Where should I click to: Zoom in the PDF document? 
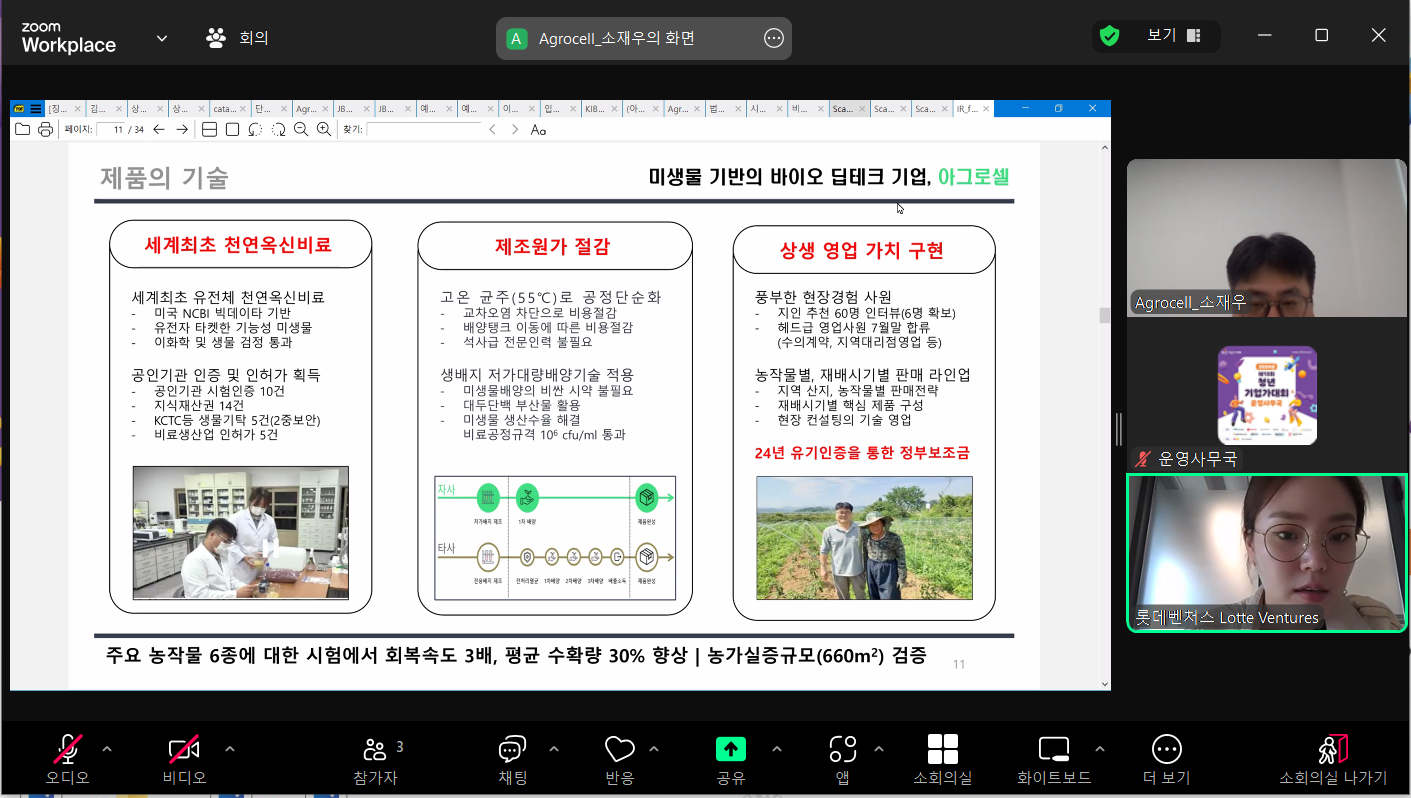tap(324, 129)
